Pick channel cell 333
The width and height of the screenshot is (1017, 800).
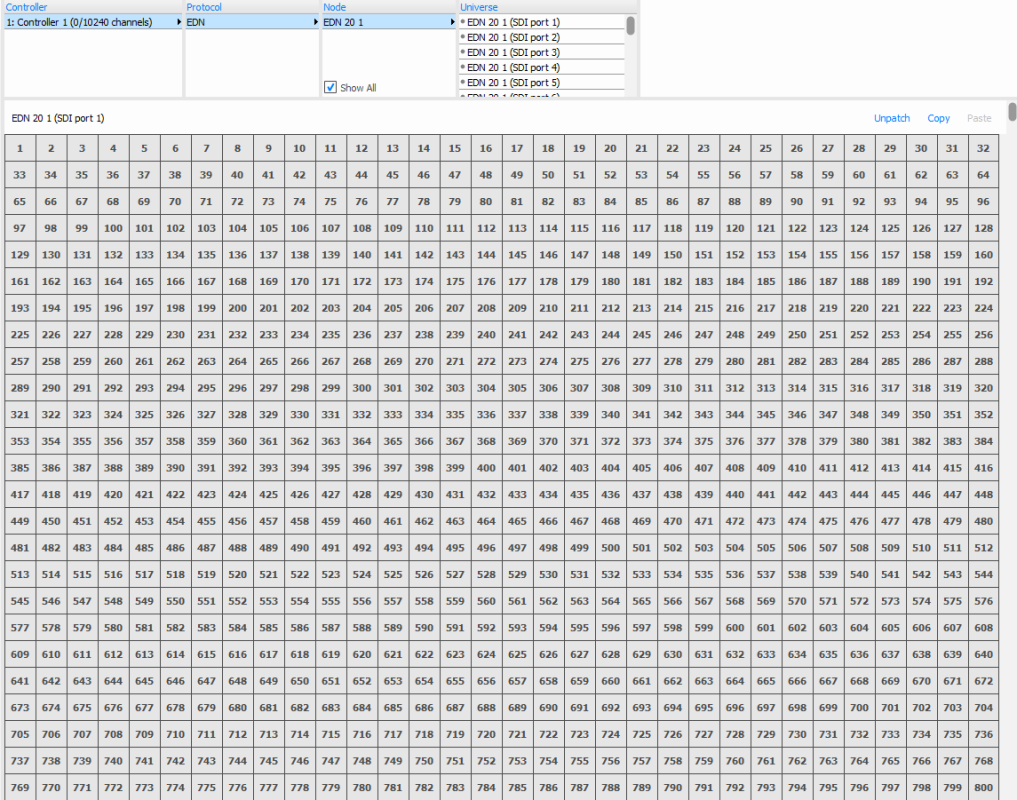pos(392,415)
